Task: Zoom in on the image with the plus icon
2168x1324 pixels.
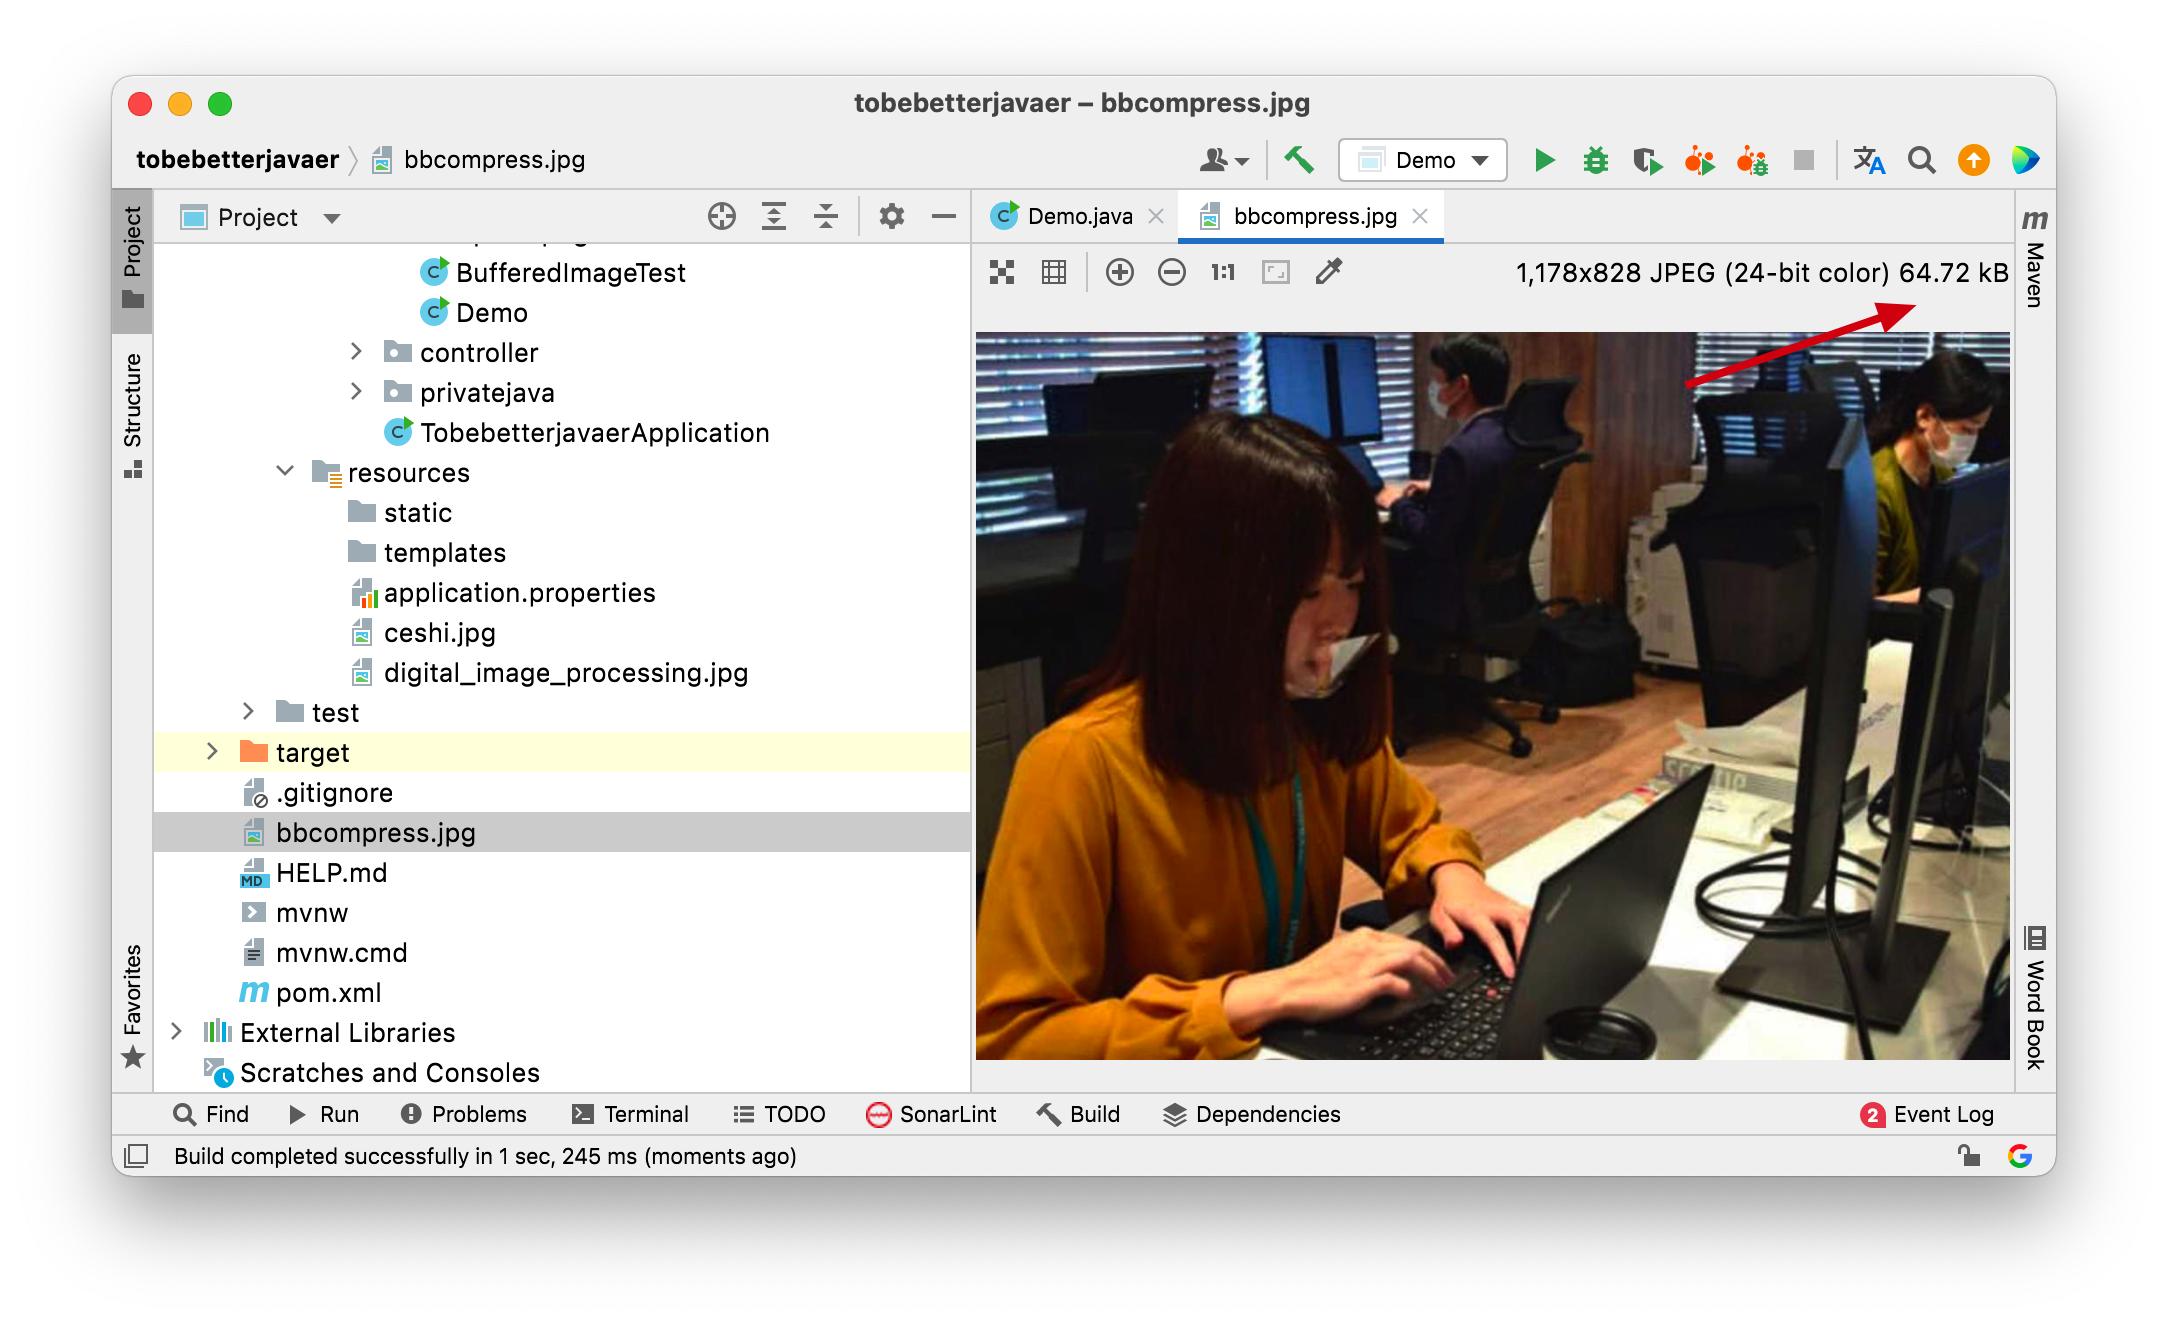Action: click(x=1120, y=272)
